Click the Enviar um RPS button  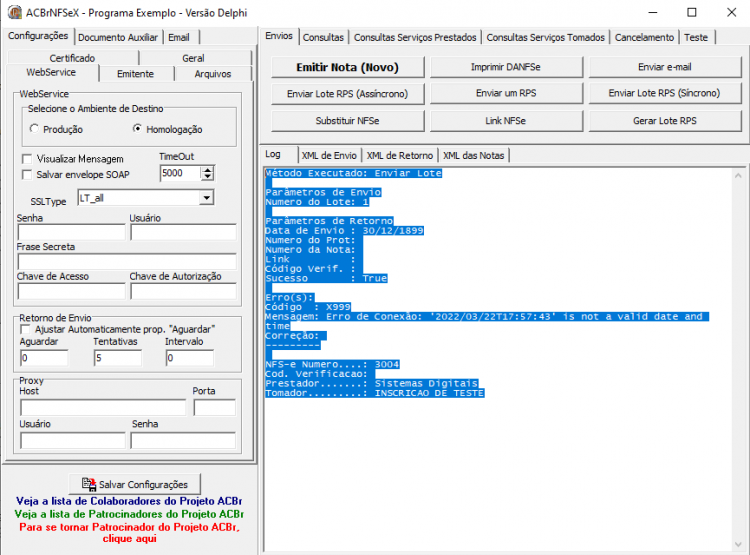506,93
